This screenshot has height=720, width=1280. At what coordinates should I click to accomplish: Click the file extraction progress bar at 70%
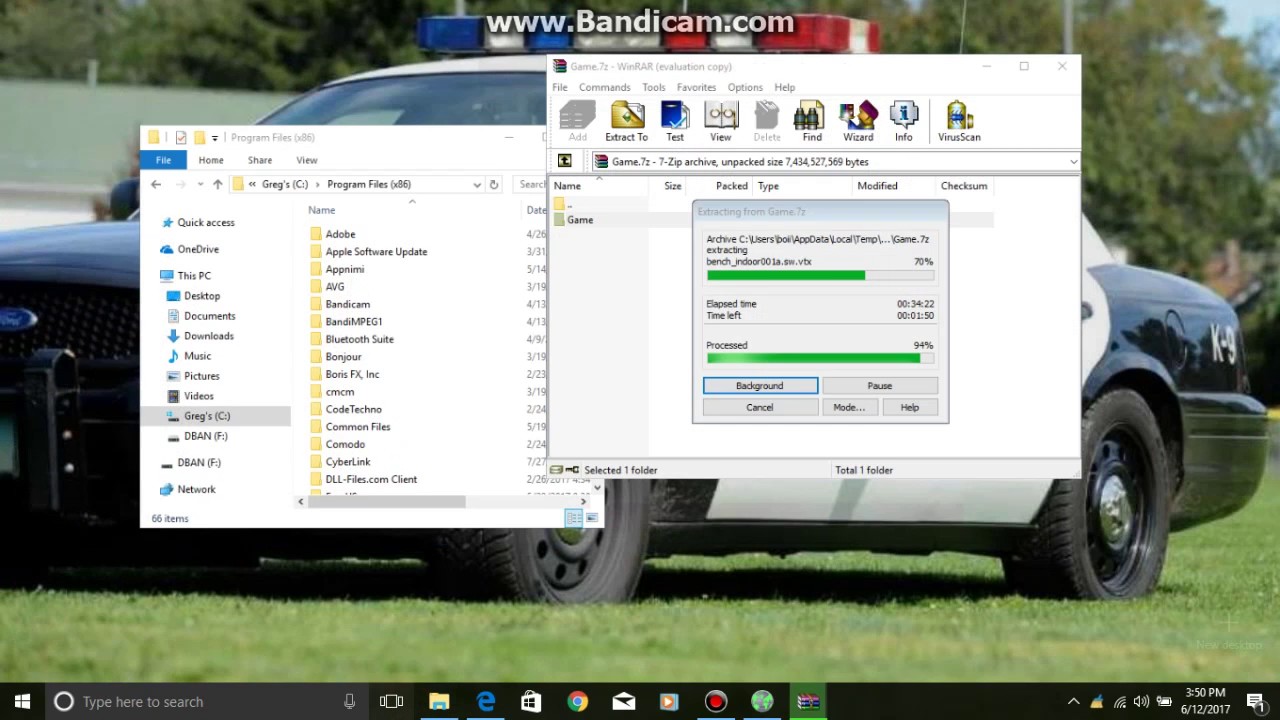pyautogui.click(x=820, y=275)
